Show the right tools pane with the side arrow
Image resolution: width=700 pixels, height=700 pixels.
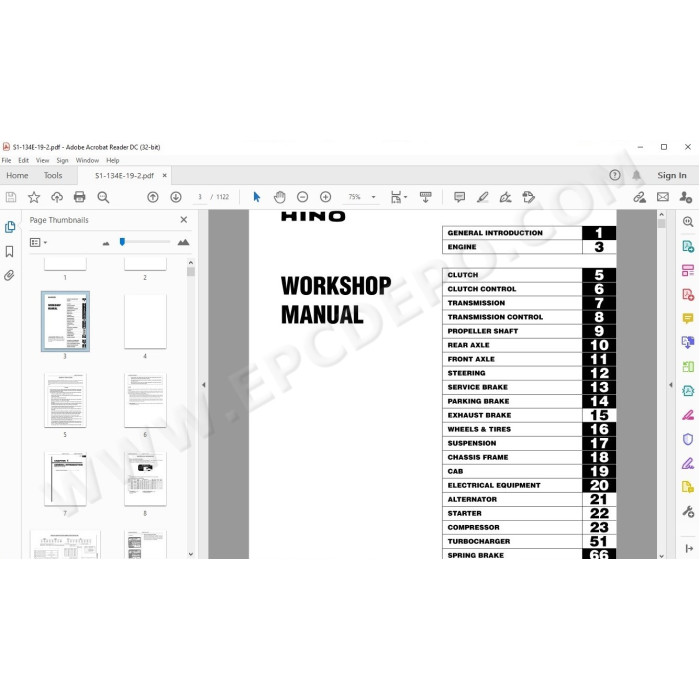click(x=671, y=384)
